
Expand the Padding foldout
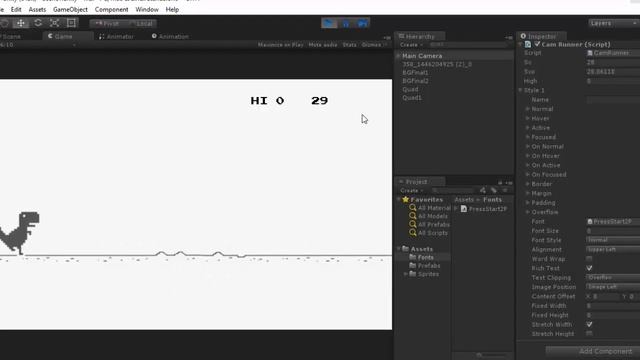tap(527, 203)
